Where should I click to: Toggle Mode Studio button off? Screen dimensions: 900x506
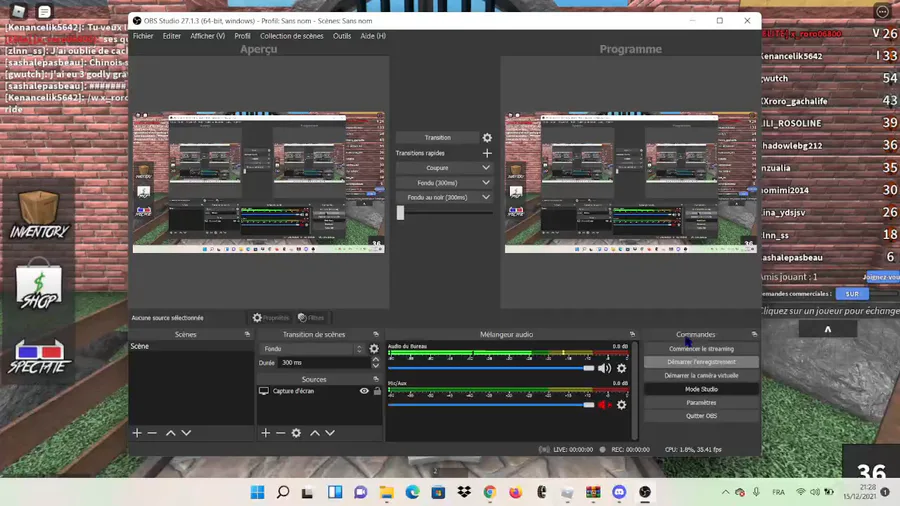click(x=701, y=389)
